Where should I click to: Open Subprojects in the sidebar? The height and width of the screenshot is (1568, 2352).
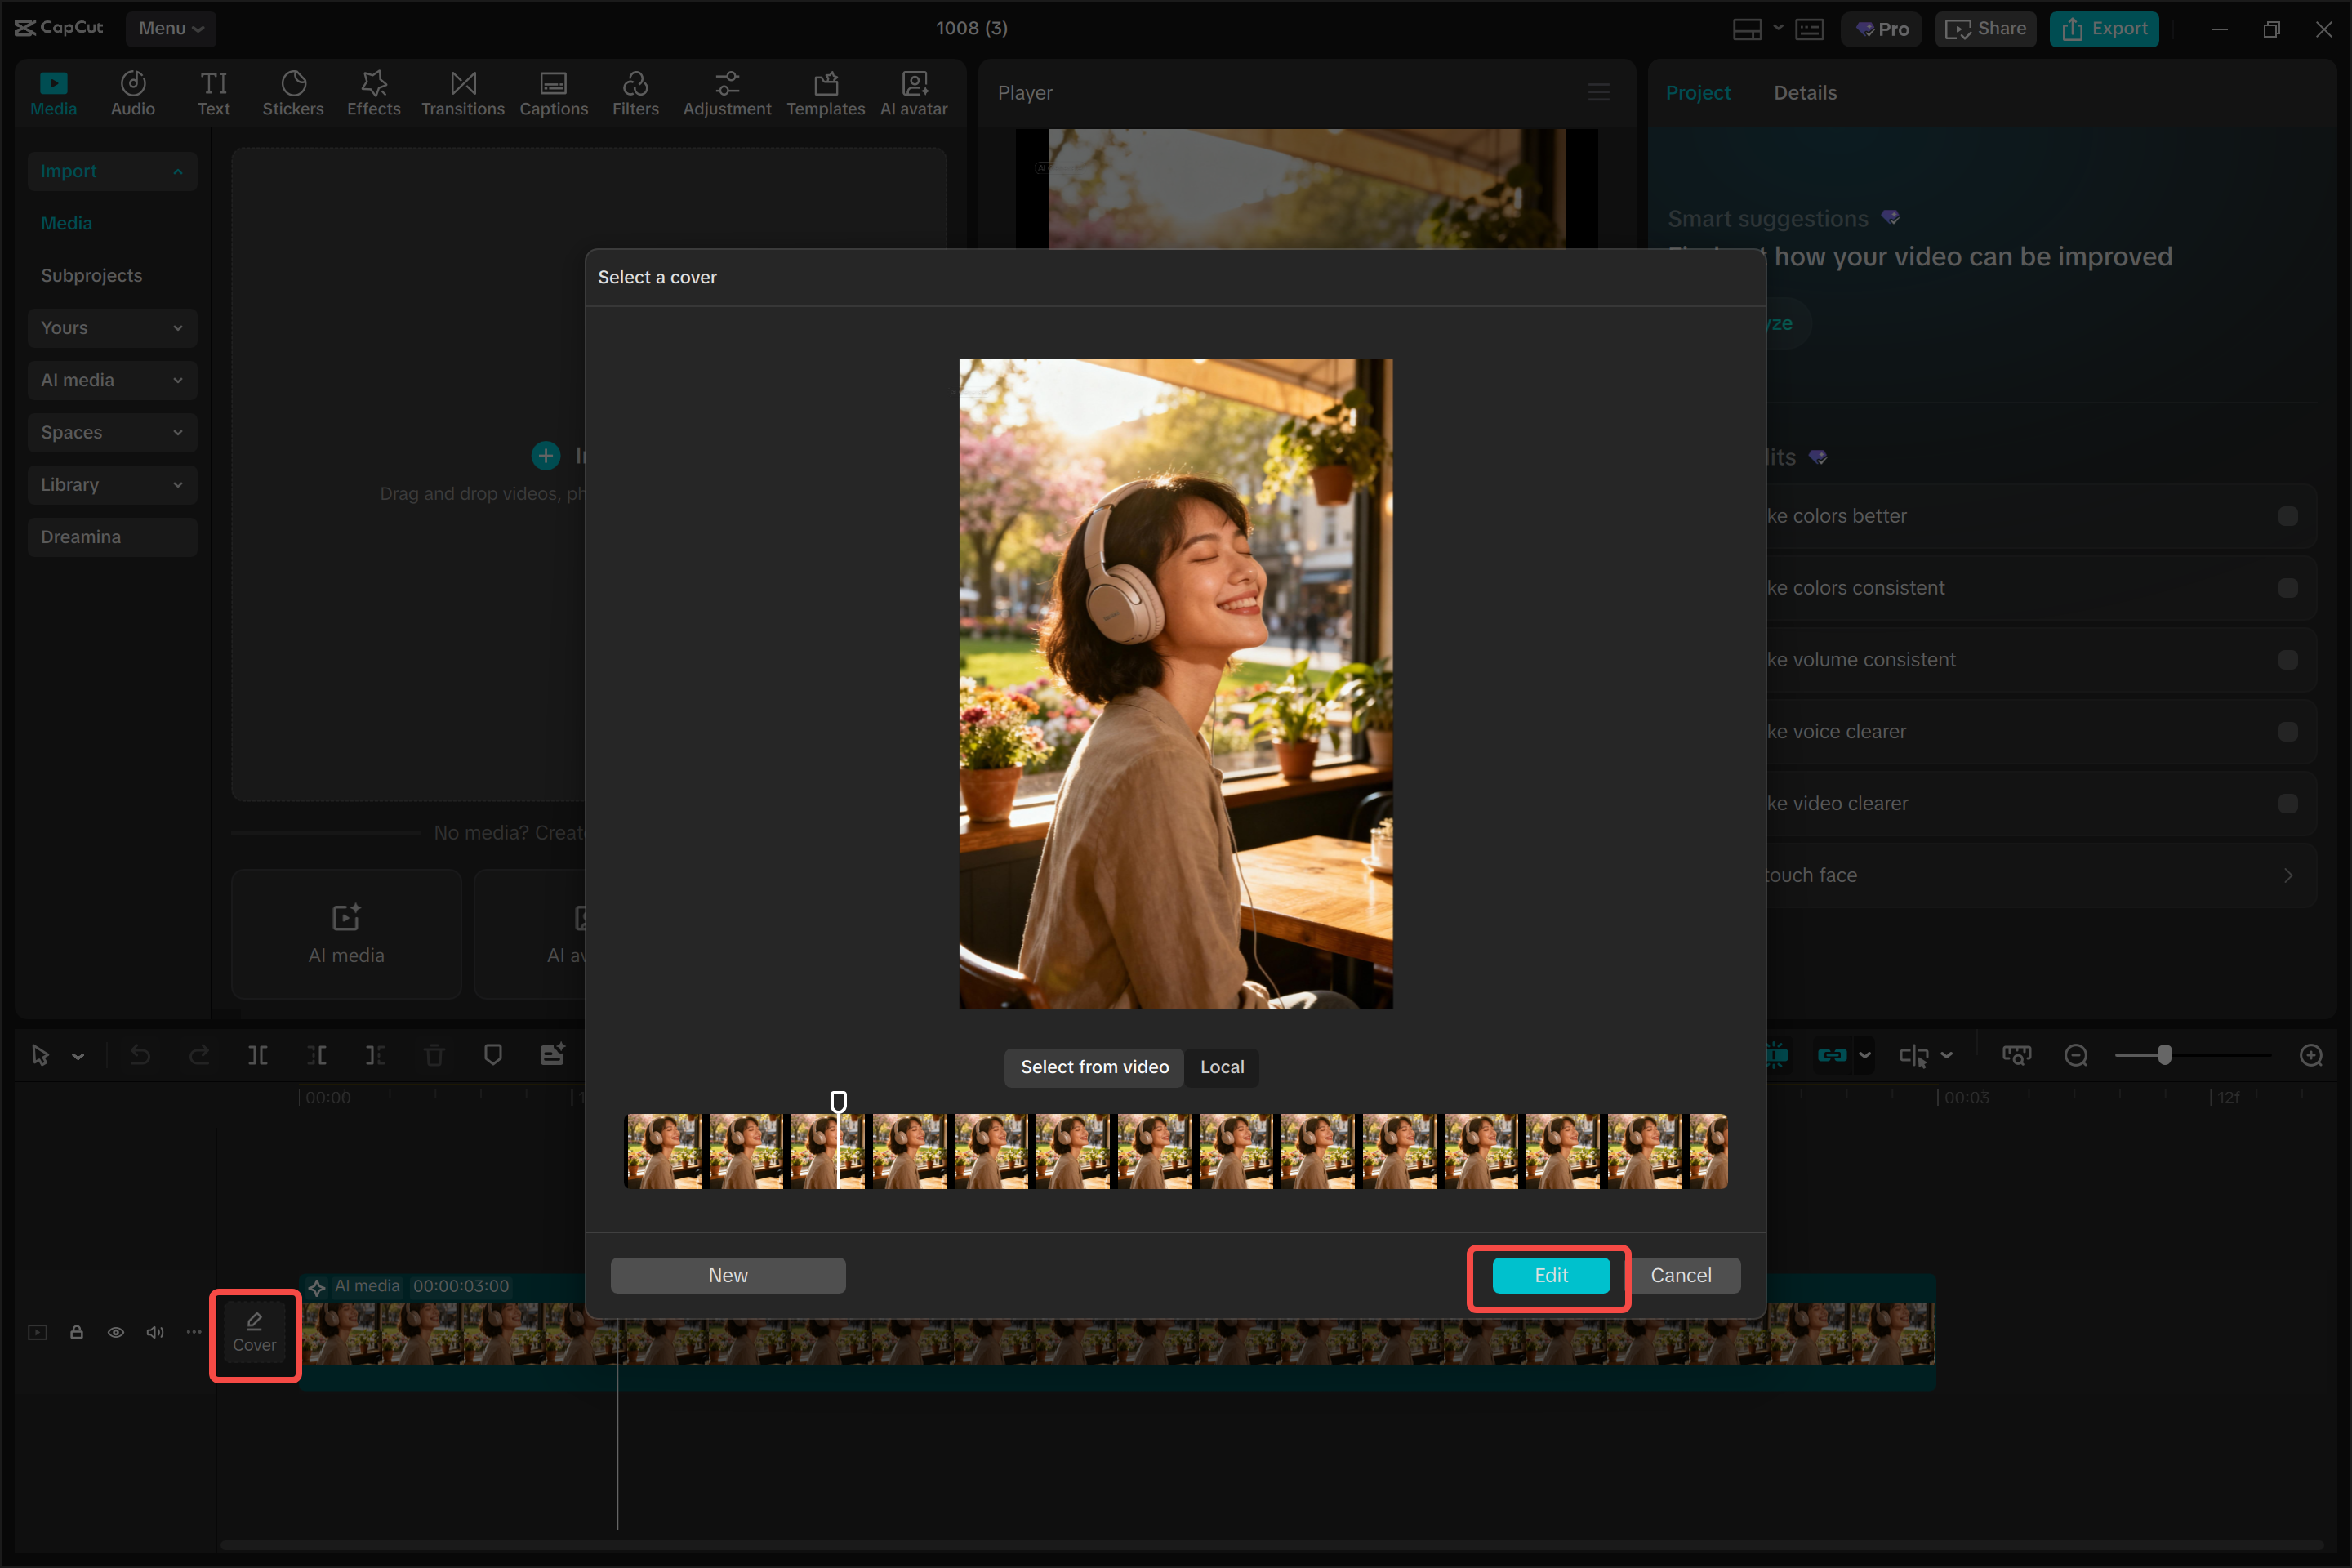[x=91, y=275]
